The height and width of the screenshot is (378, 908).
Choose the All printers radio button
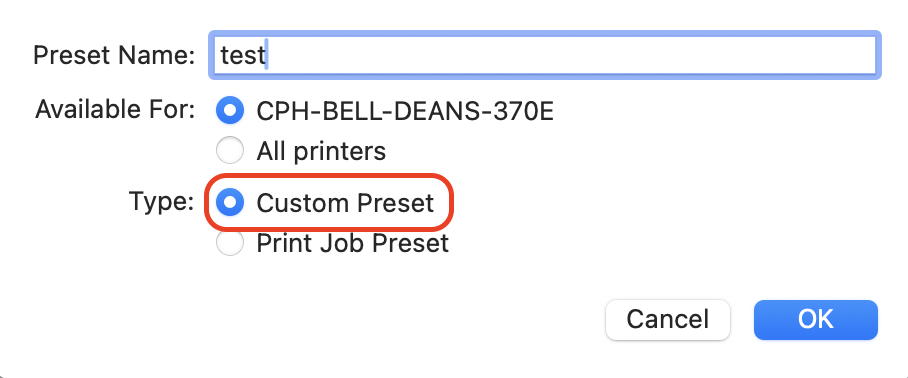pos(230,151)
